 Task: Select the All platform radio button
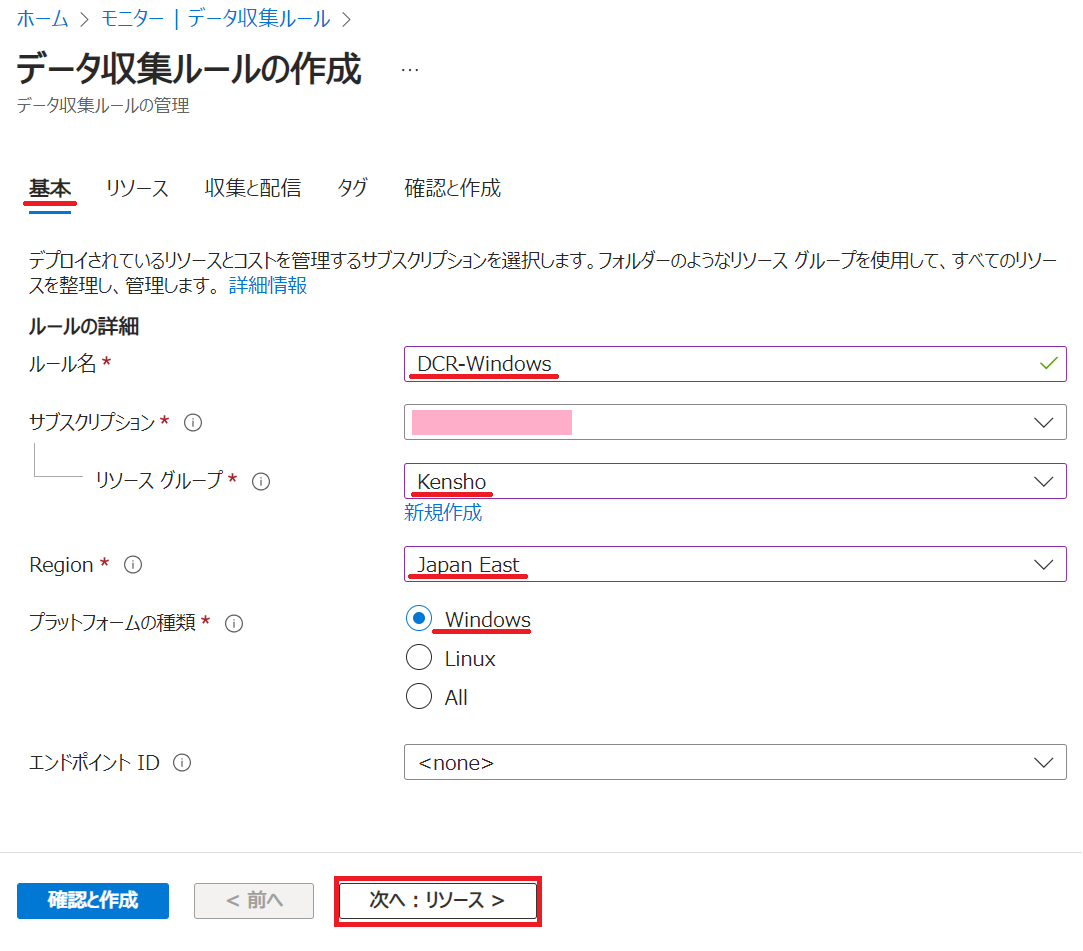click(419, 697)
